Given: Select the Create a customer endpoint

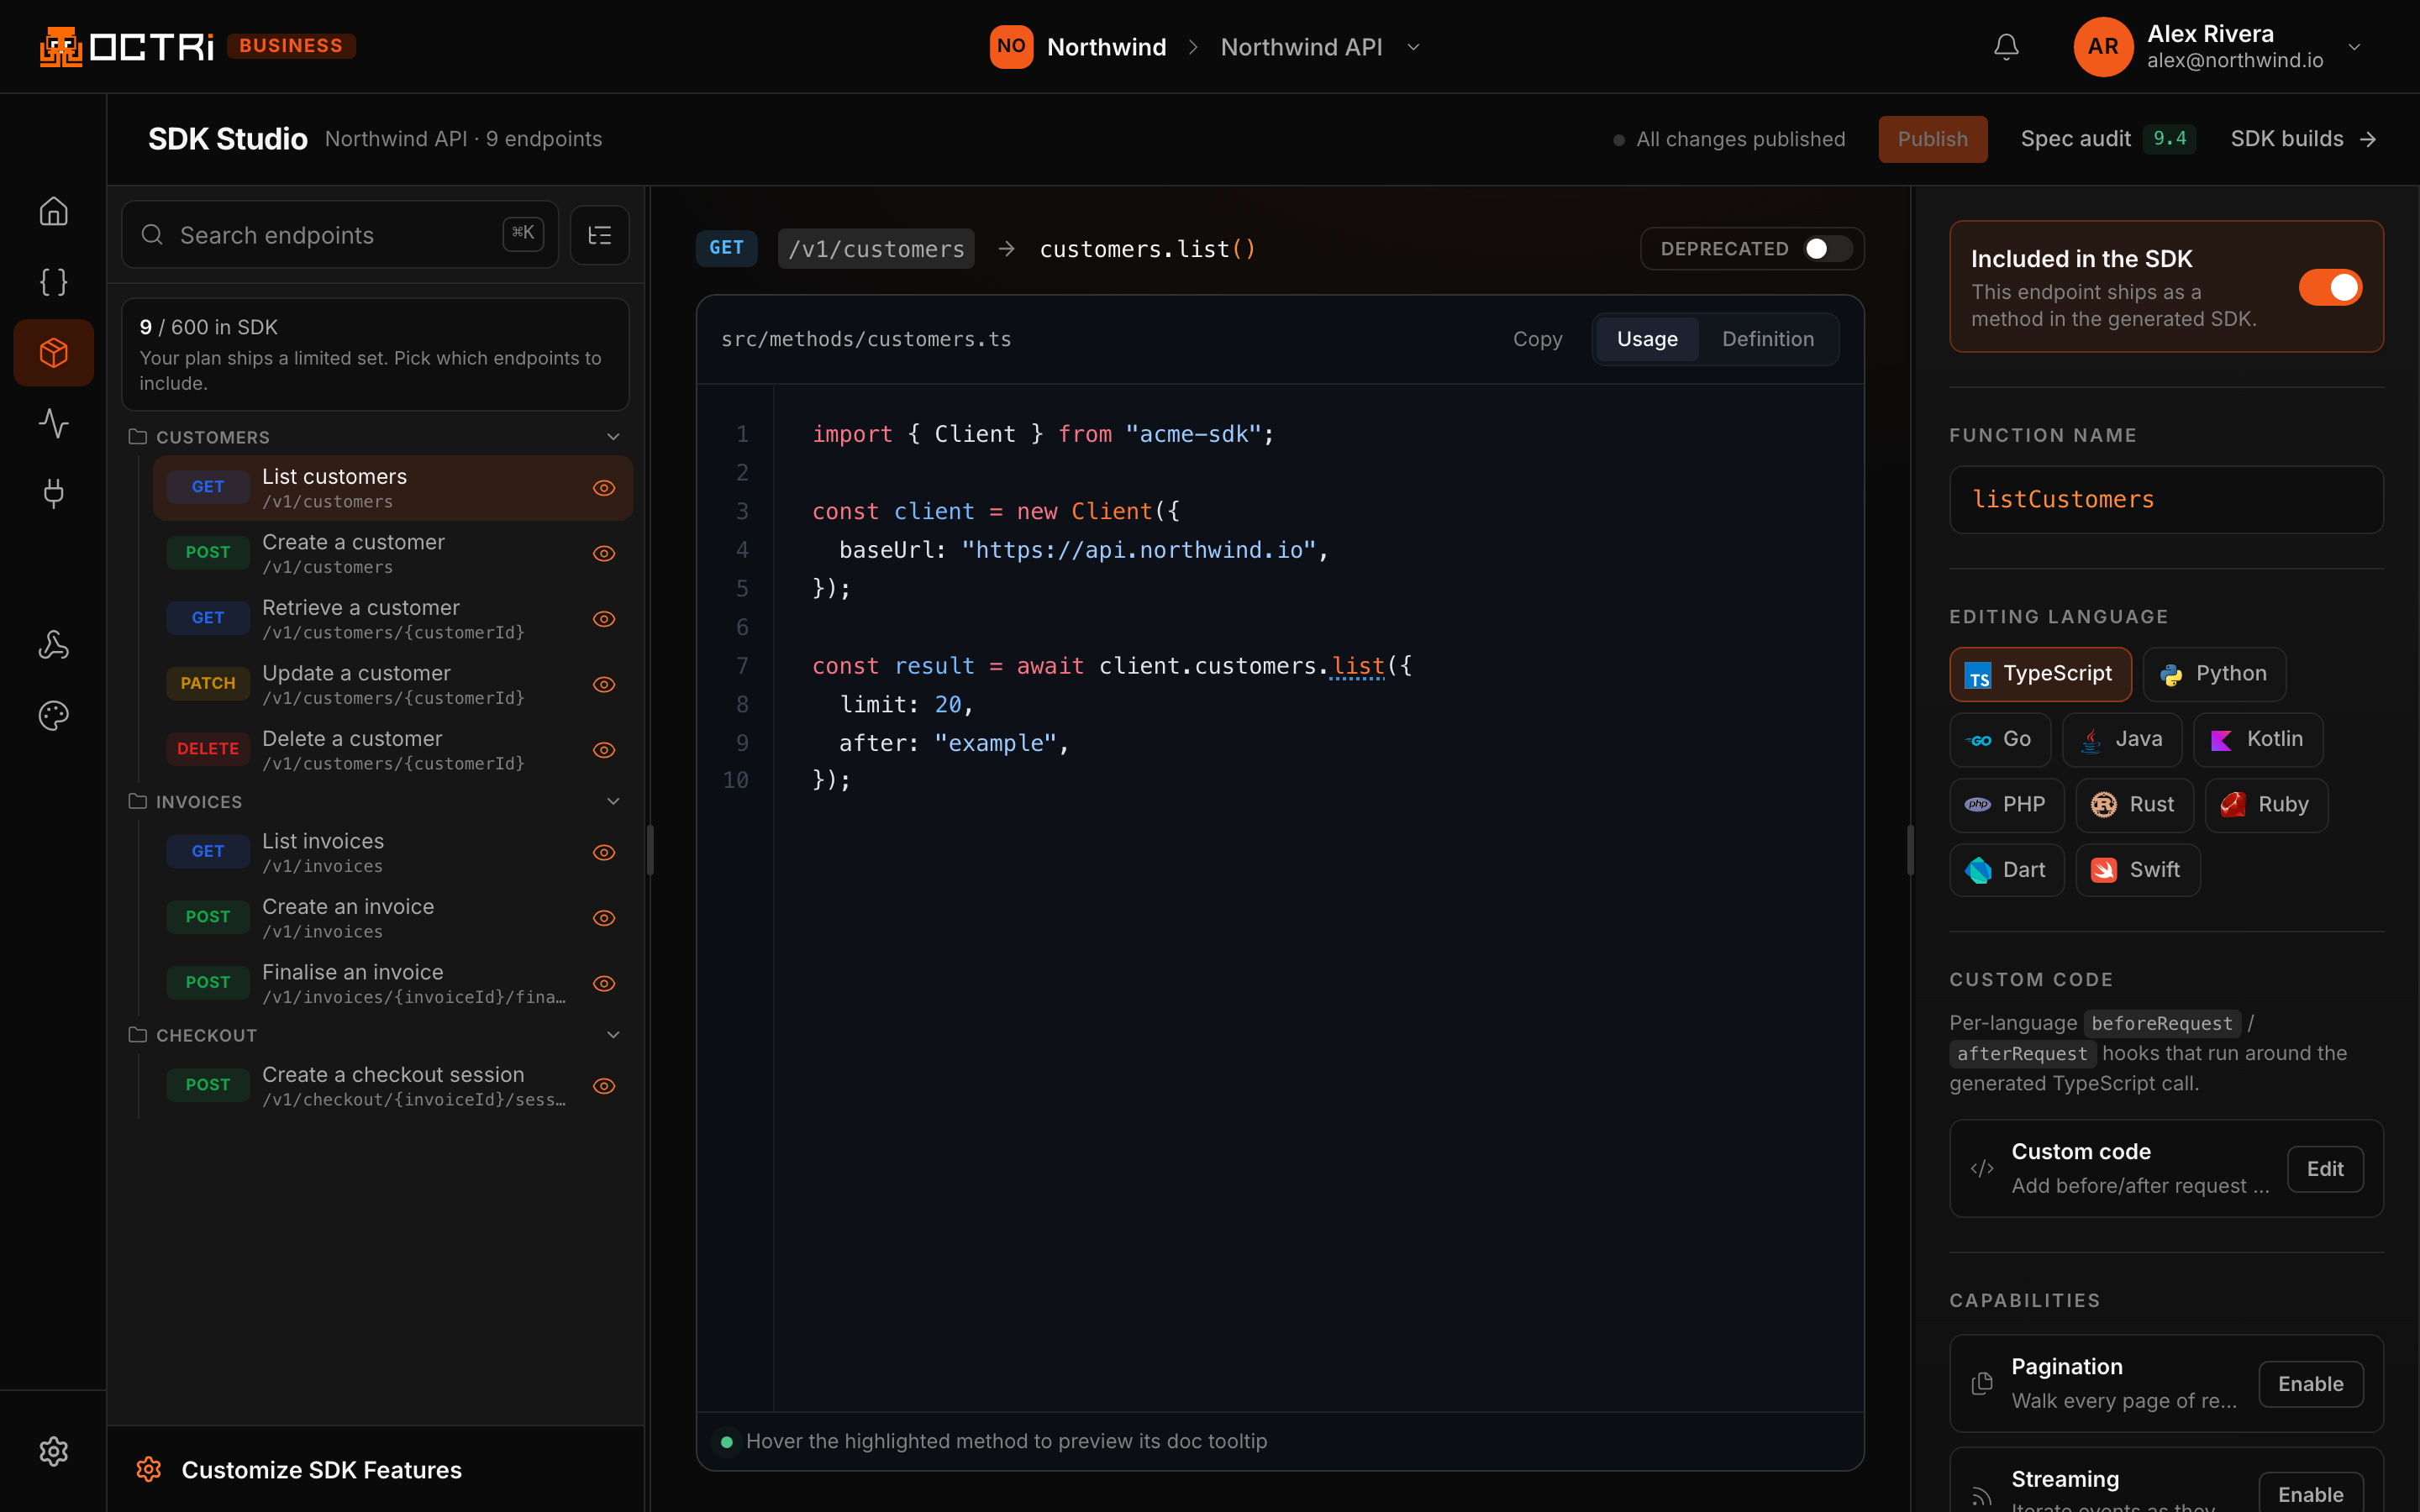Looking at the screenshot, I should click(393, 554).
